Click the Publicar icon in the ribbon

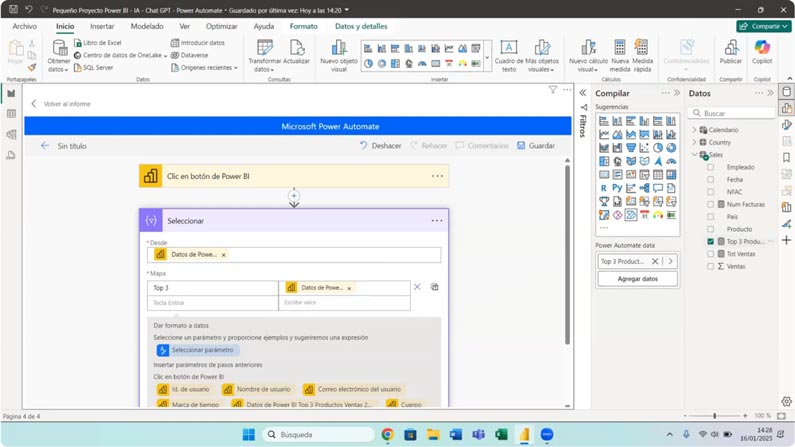point(731,49)
